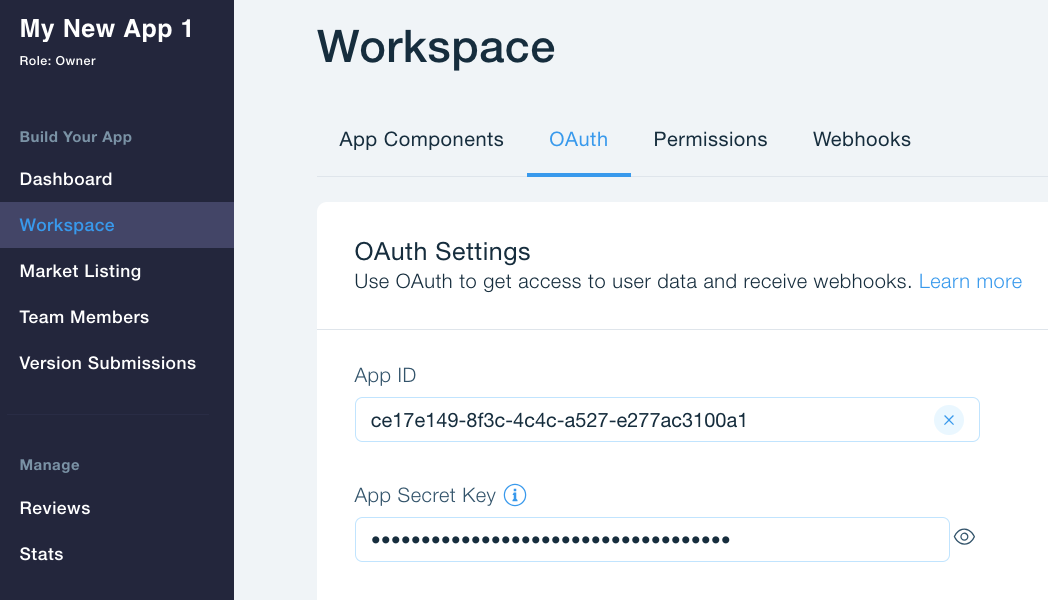Go to Market Listing
Image resolution: width=1048 pixels, height=600 pixels.
click(80, 271)
